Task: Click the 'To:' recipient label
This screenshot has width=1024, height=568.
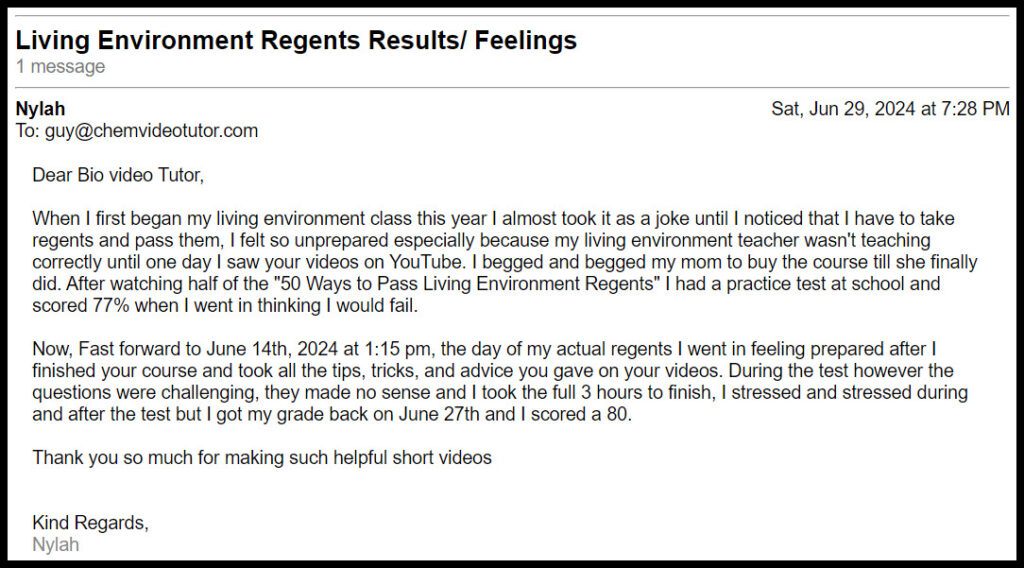Action: [x=27, y=131]
